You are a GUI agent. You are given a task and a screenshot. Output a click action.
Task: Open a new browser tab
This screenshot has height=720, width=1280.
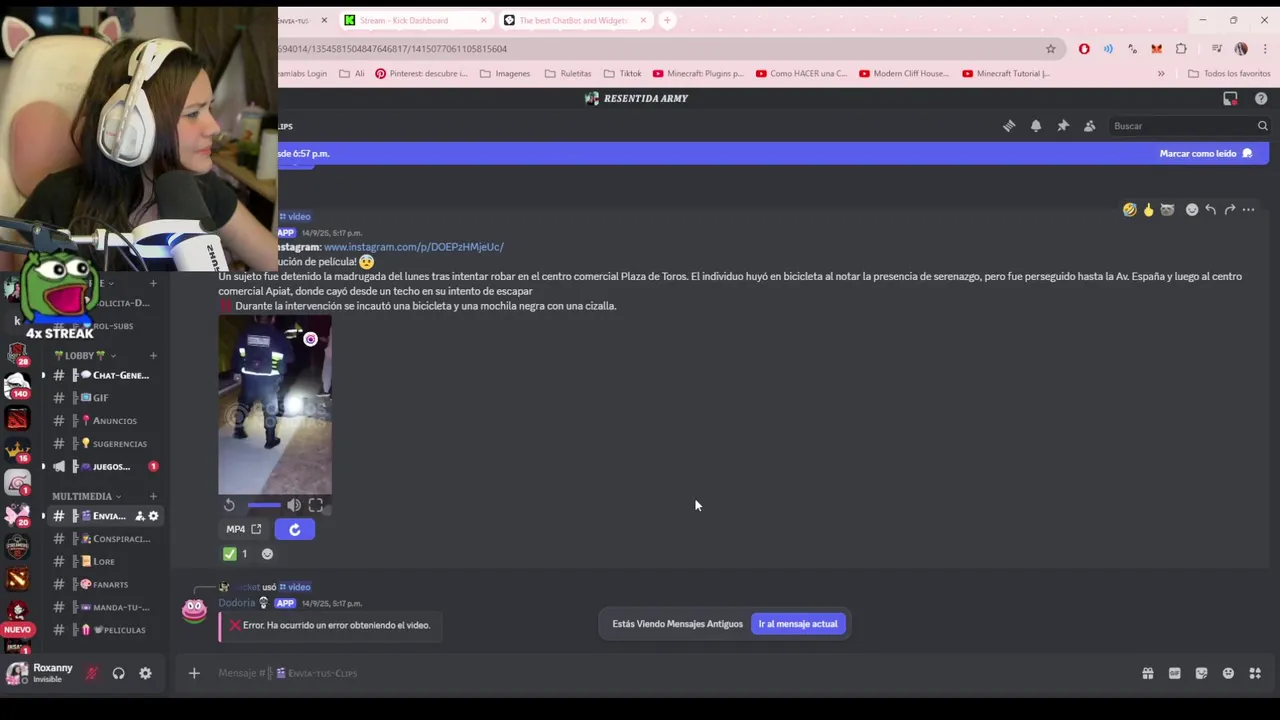click(x=667, y=20)
